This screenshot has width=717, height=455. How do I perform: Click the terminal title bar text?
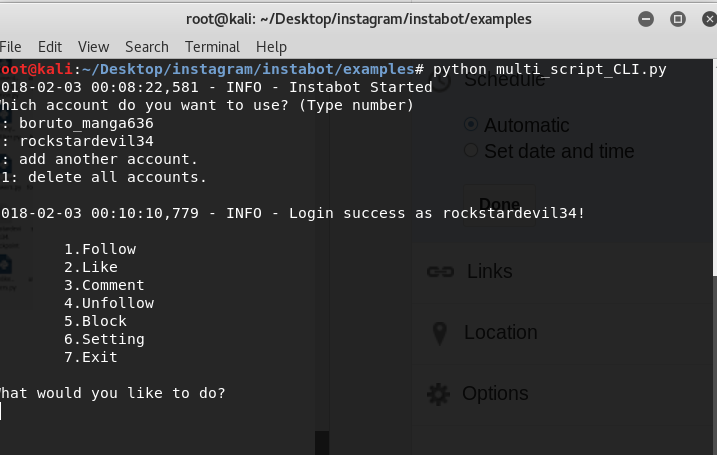click(358, 19)
